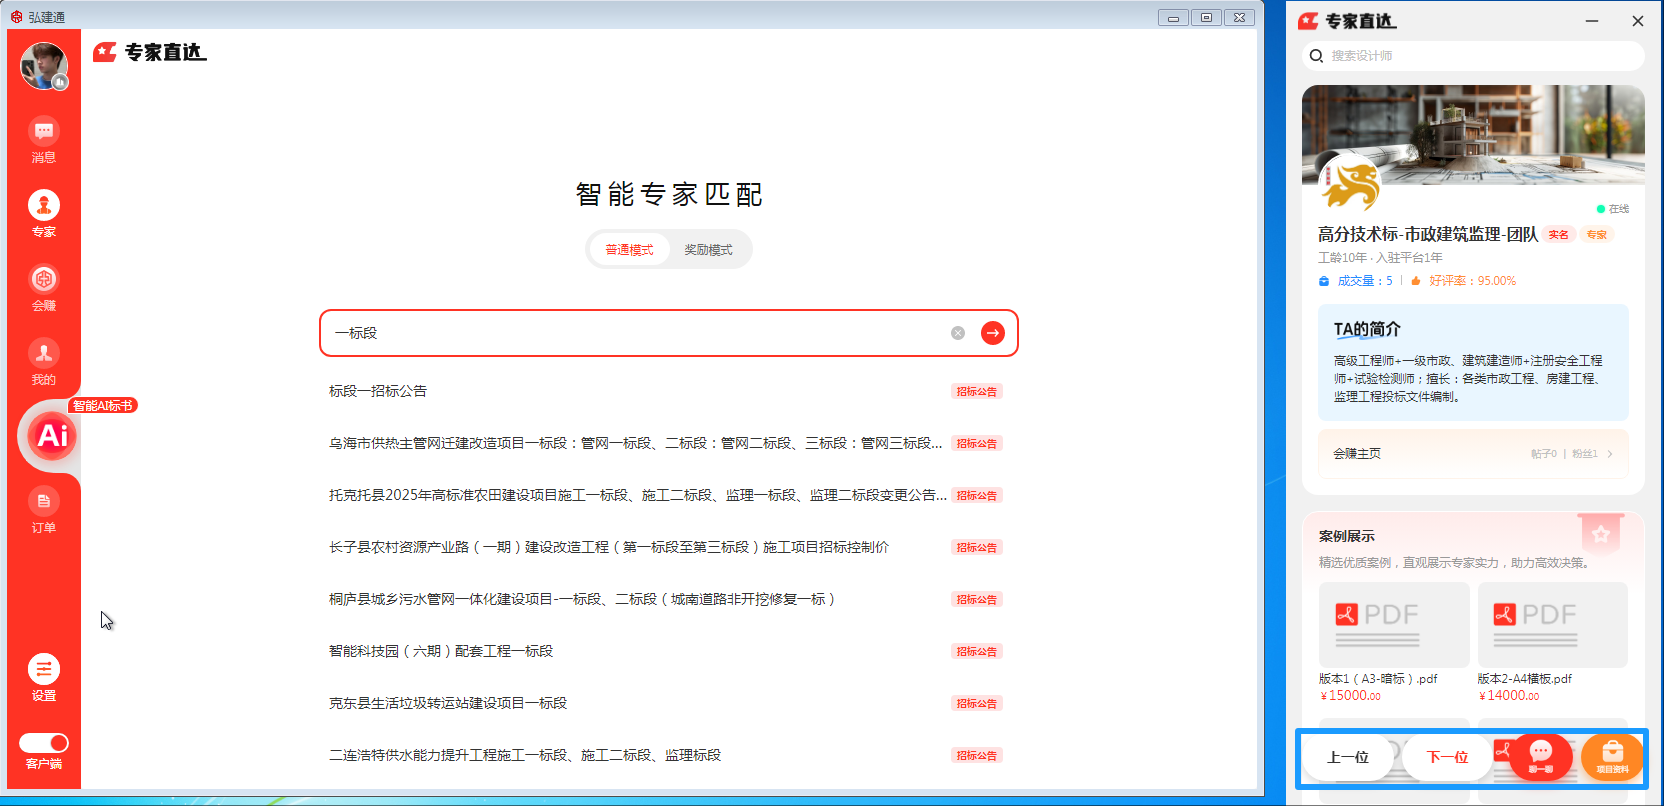Viewport: 1664px width, 806px height.
Task: Click the 好评率：95.00% stat
Action: click(1463, 281)
